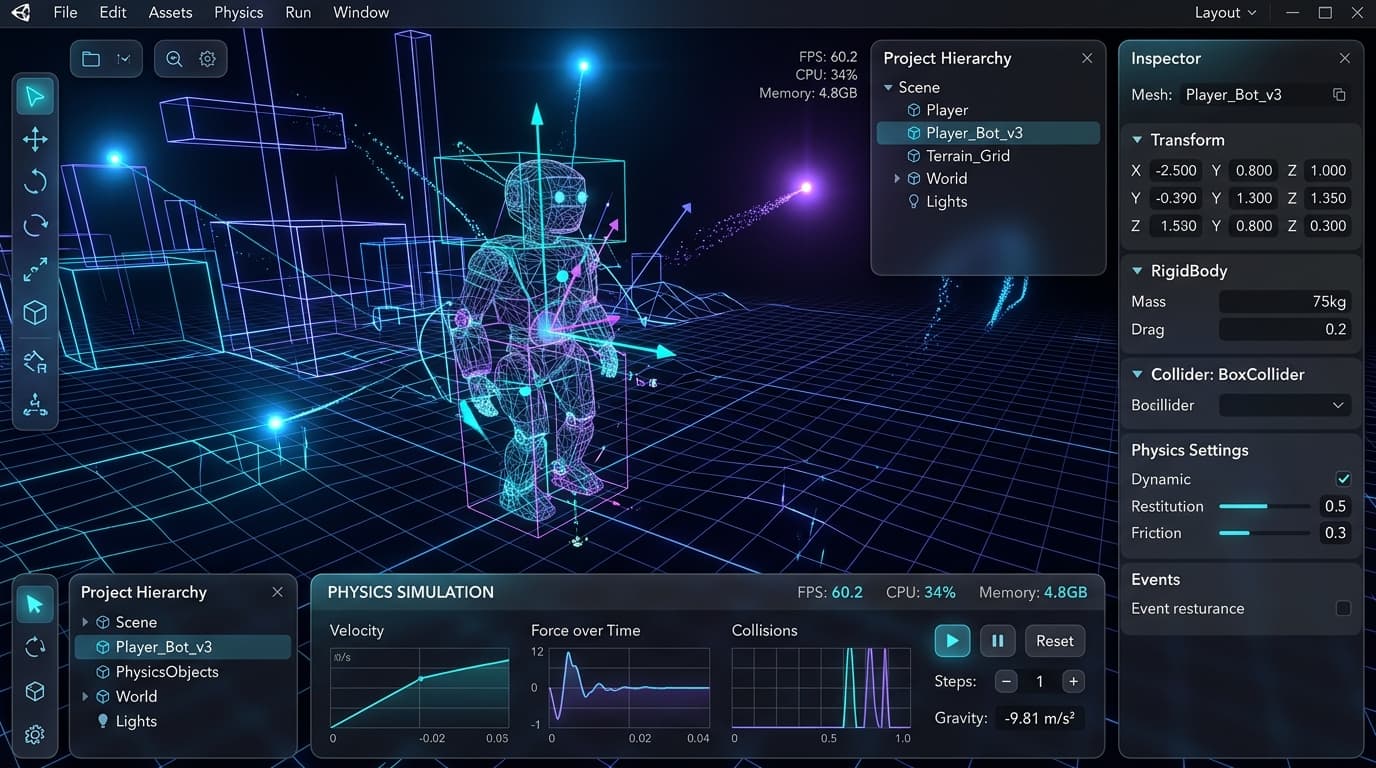Start the simulation with the Play button
This screenshot has width=1376, height=768.
952,641
